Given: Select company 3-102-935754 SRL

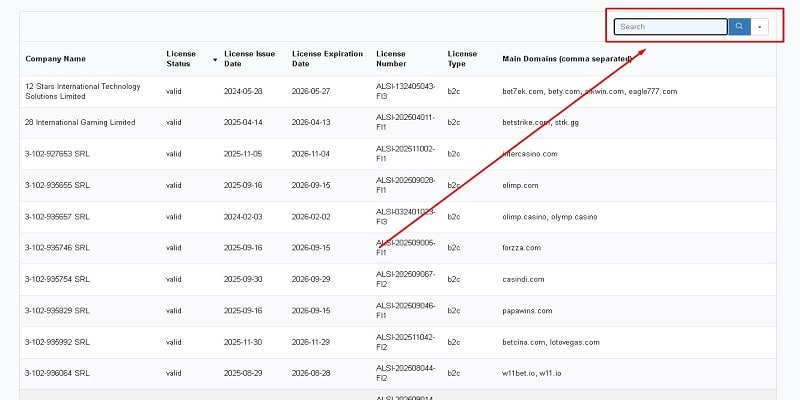Looking at the screenshot, I should click(x=57, y=279).
